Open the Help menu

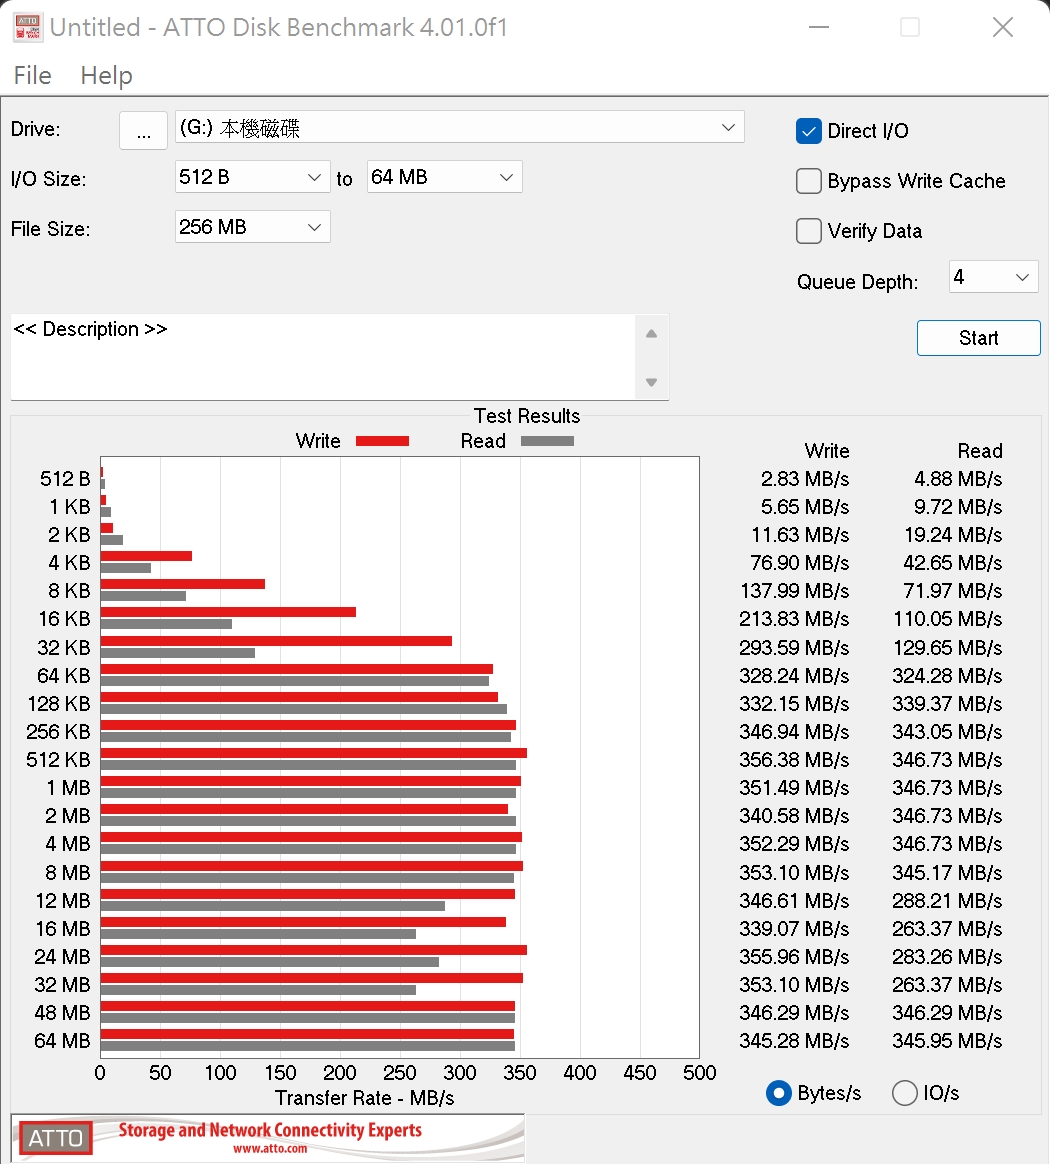(x=106, y=76)
